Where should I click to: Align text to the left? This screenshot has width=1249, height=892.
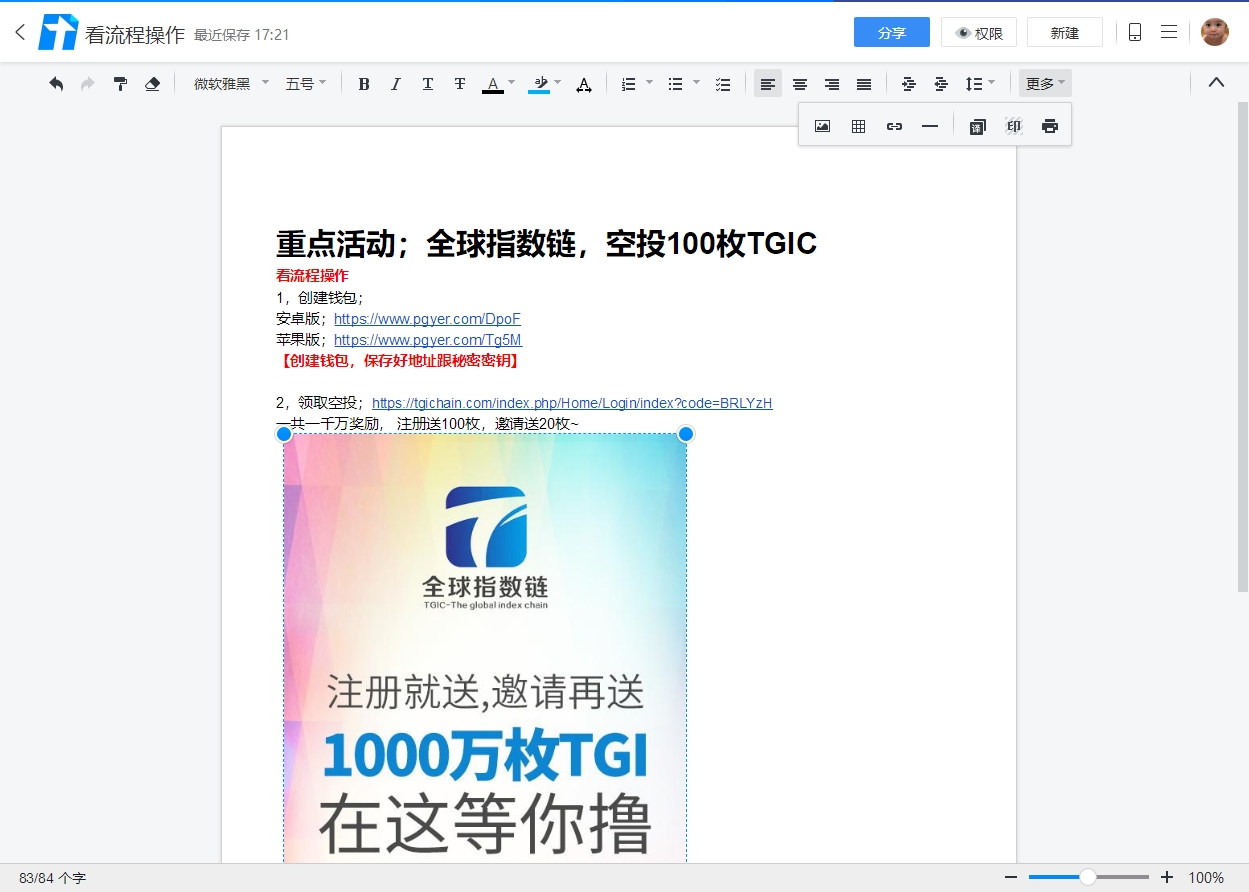tap(768, 84)
